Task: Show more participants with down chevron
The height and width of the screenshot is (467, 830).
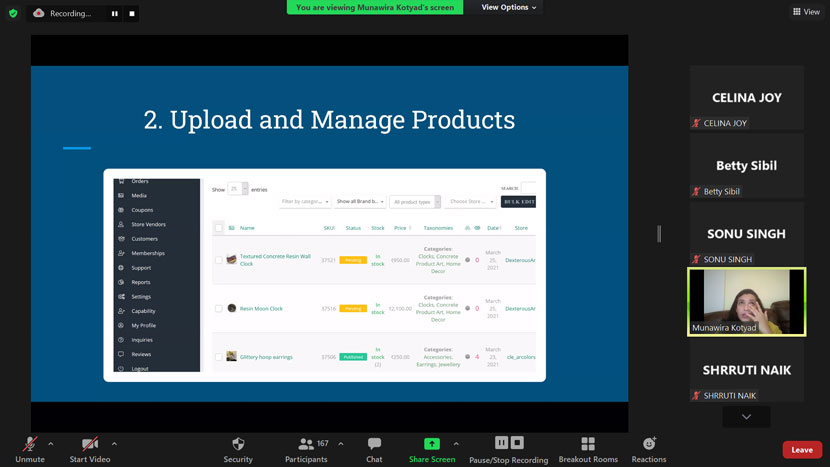Action: coord(746,417)
